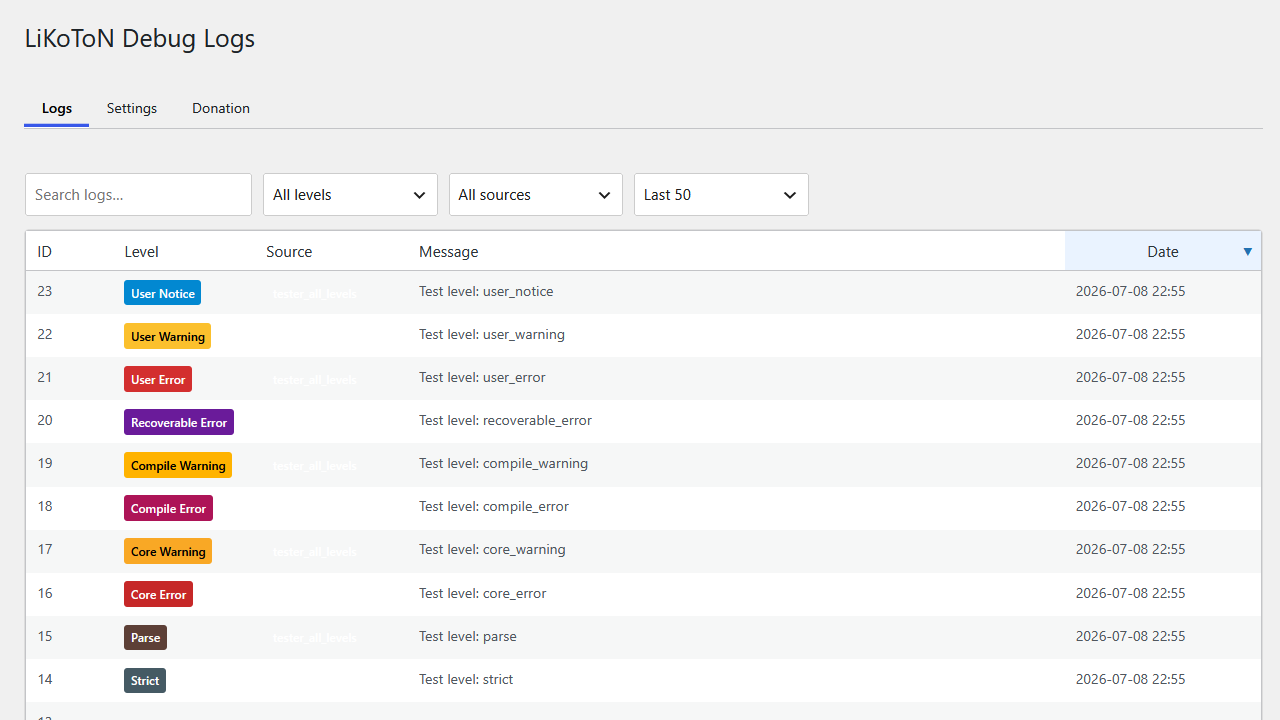
Task: Click the Date sort arrow icon
Action: coord(1247,252)
